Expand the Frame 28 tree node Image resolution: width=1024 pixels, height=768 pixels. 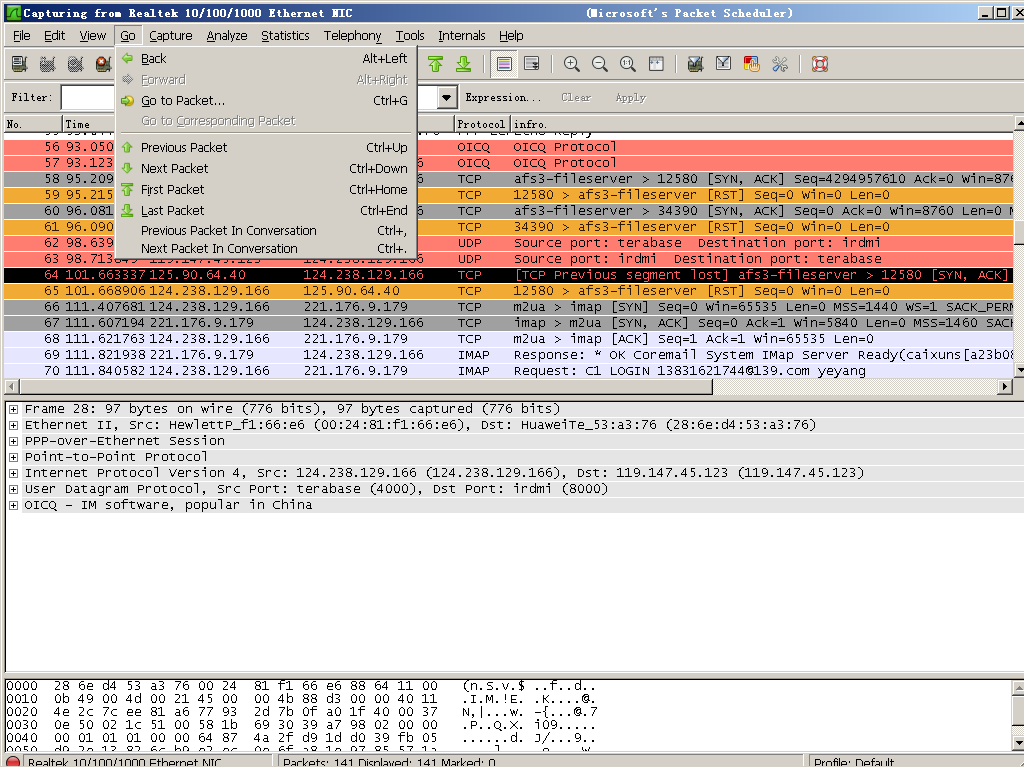tap(13, 409)
